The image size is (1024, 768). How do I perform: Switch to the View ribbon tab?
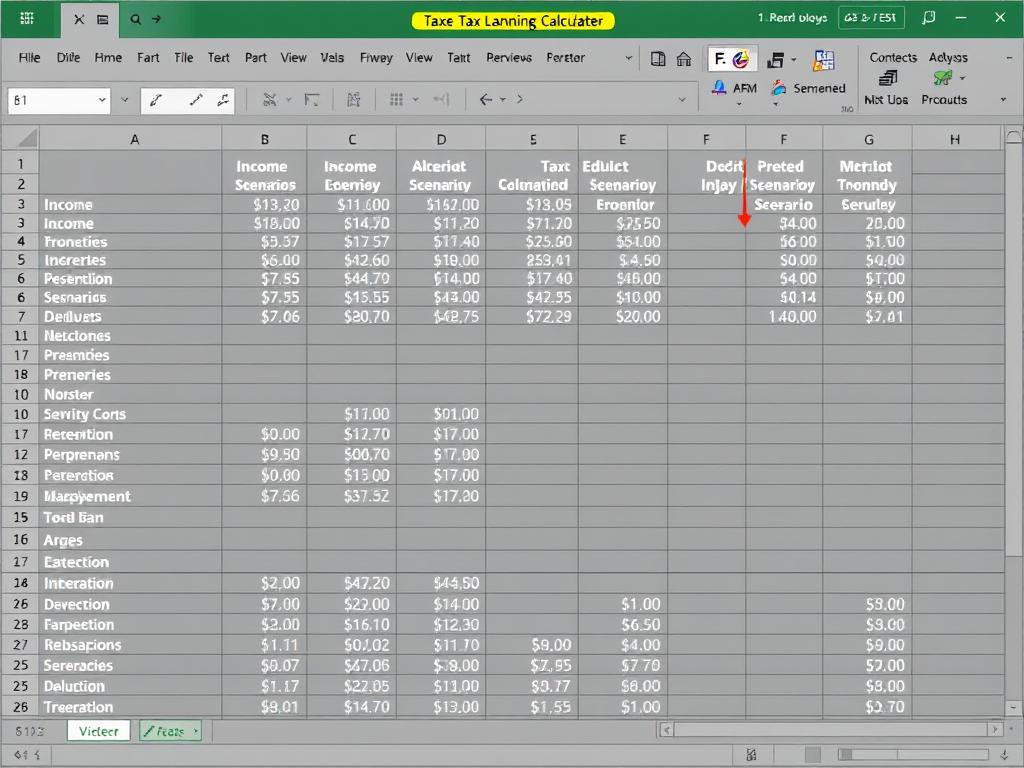point(293,57)
